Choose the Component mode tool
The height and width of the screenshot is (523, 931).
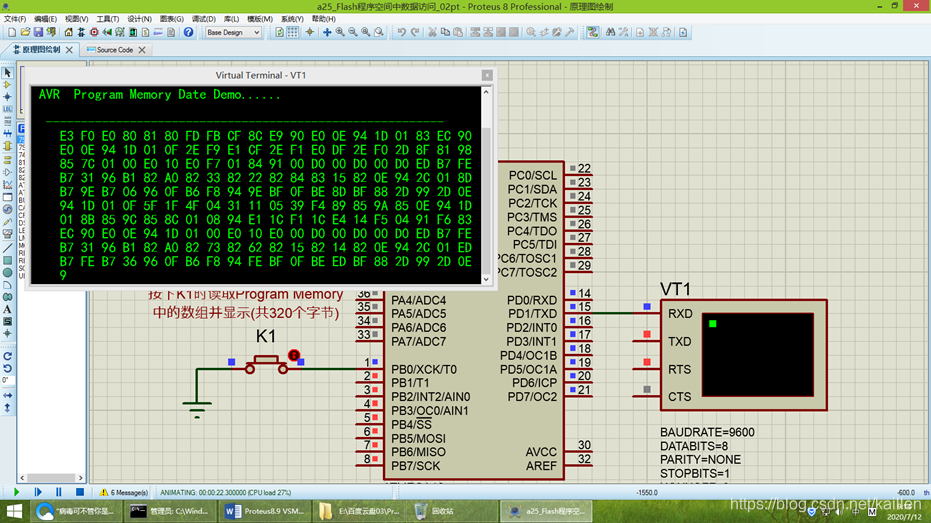(7, 84)
